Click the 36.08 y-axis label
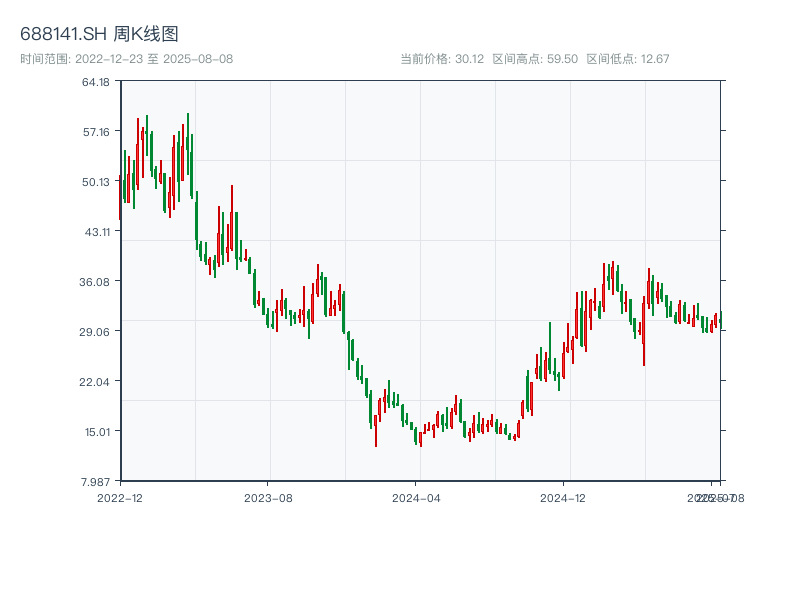The width and height of the screenshot is (800, 600). click(96, 281)
